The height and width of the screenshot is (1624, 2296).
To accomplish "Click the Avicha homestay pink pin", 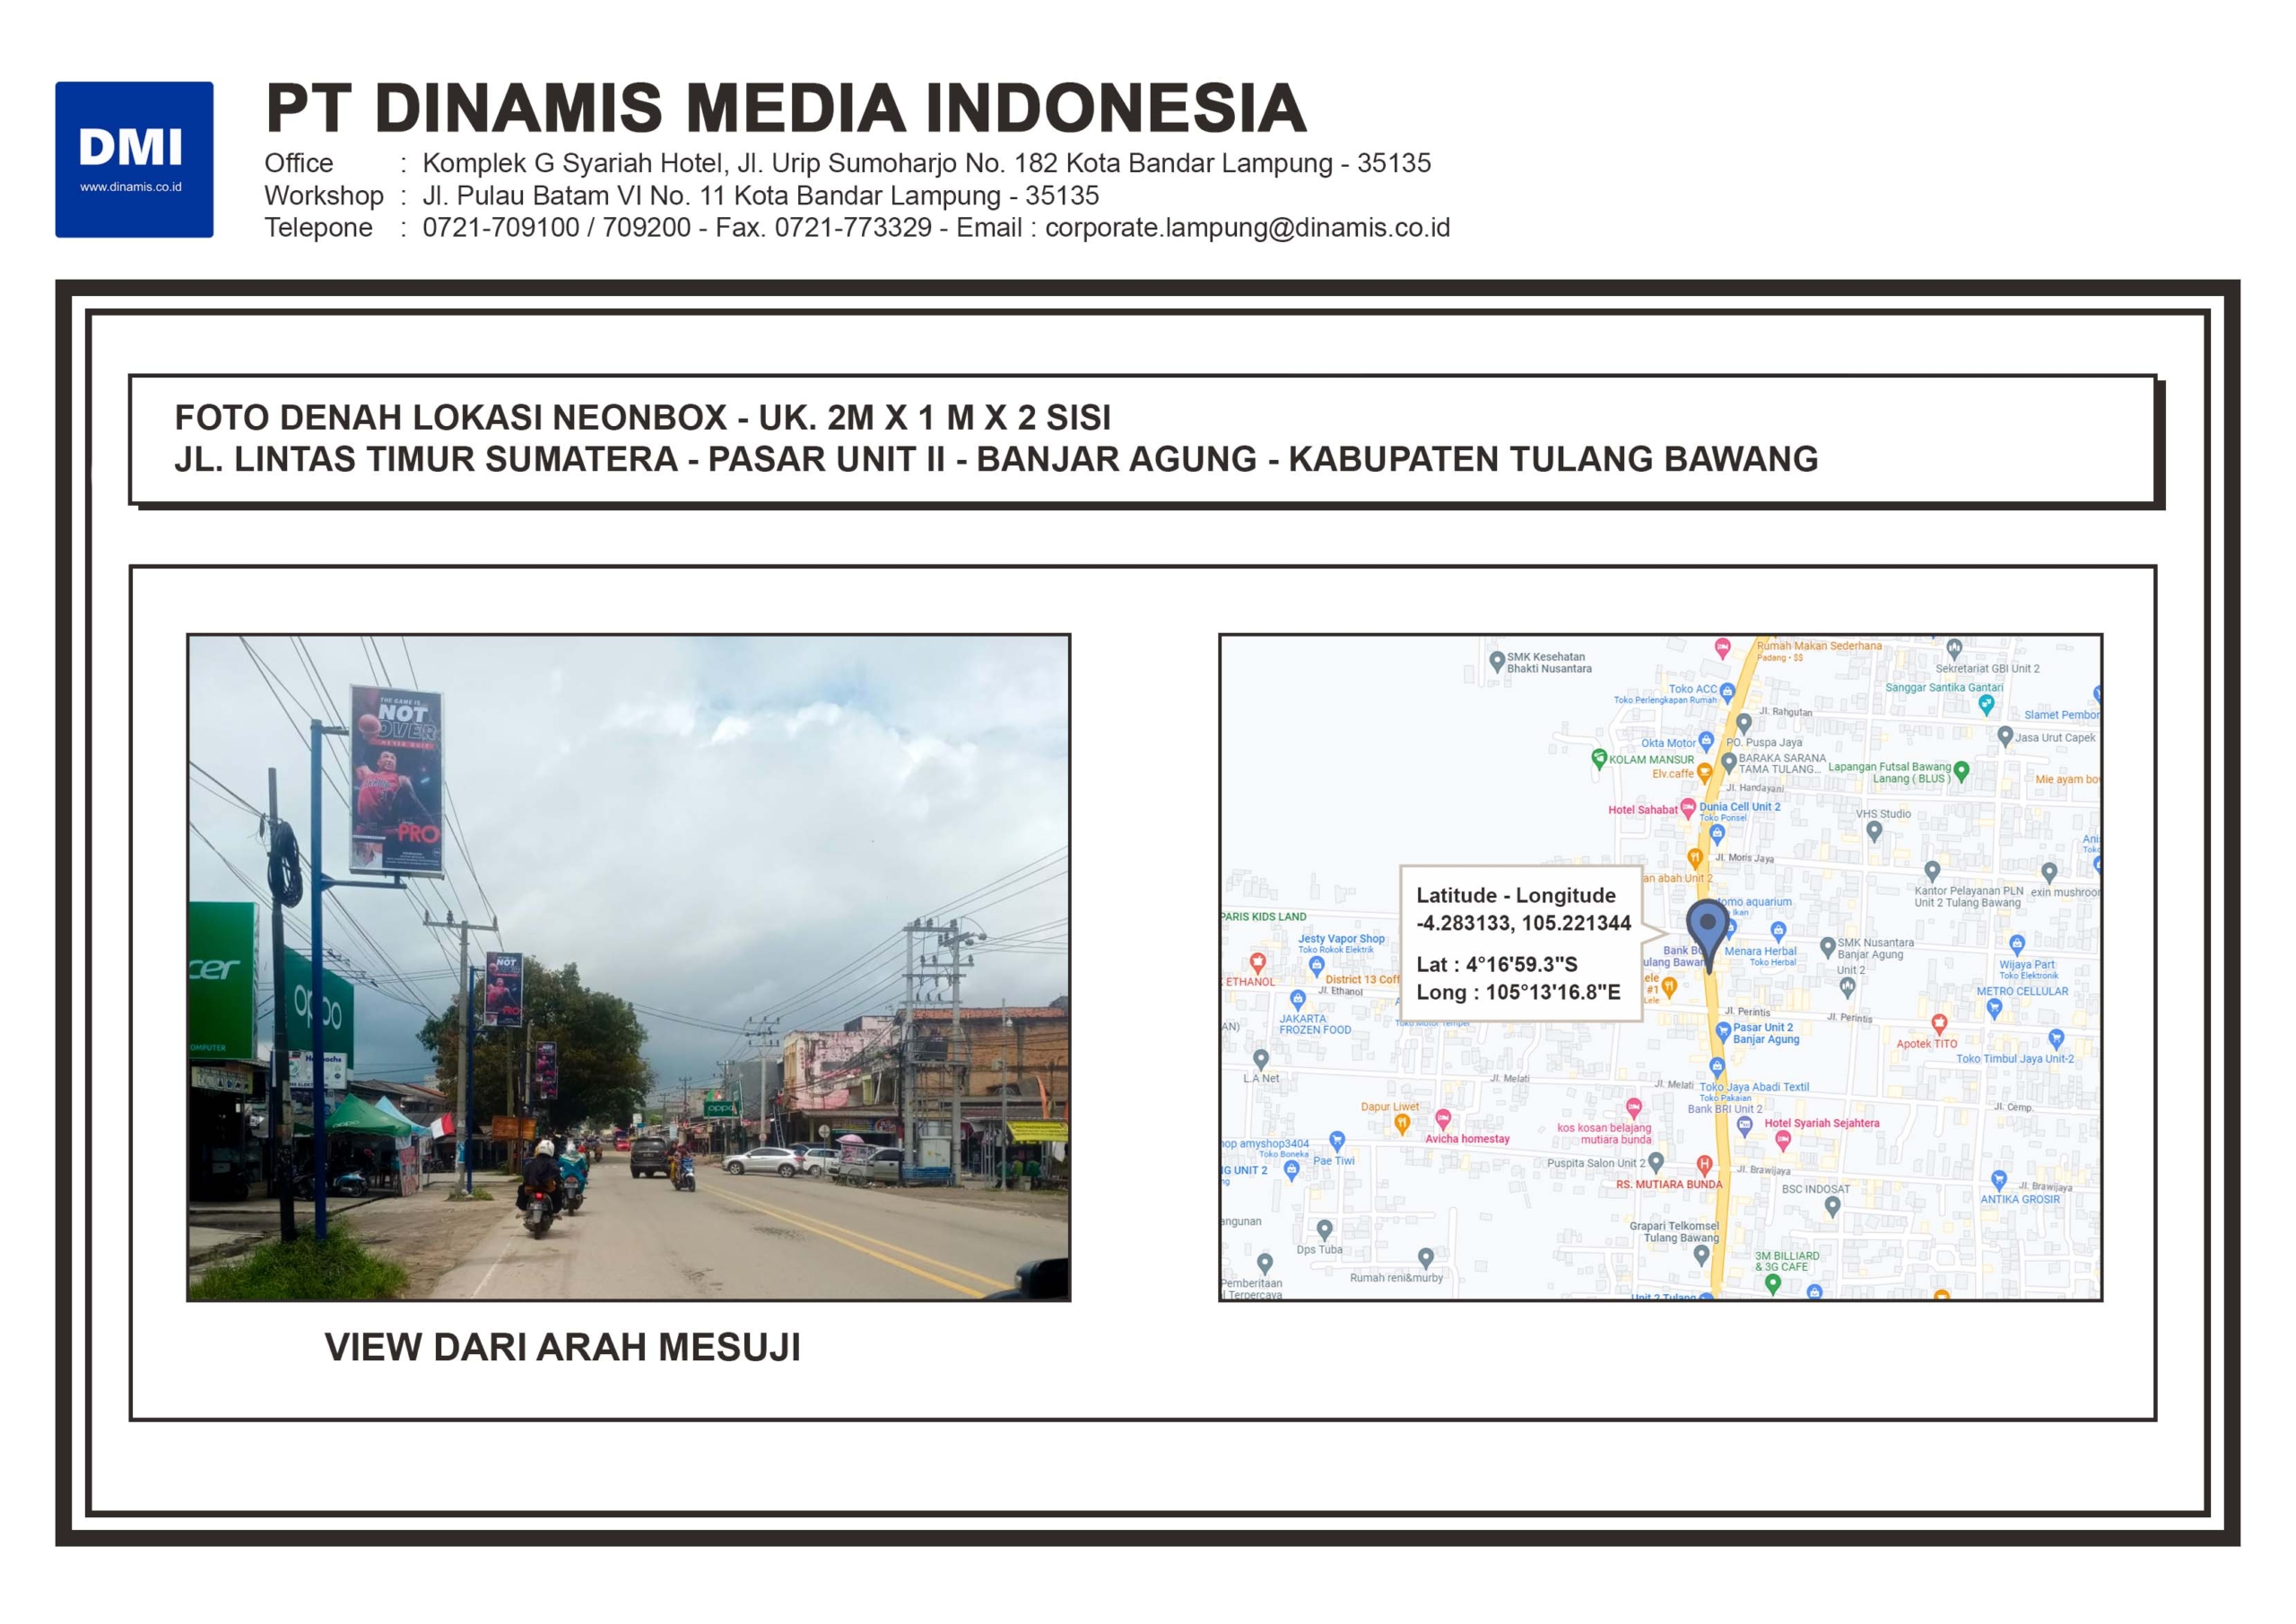I will pos(1443,1119).
